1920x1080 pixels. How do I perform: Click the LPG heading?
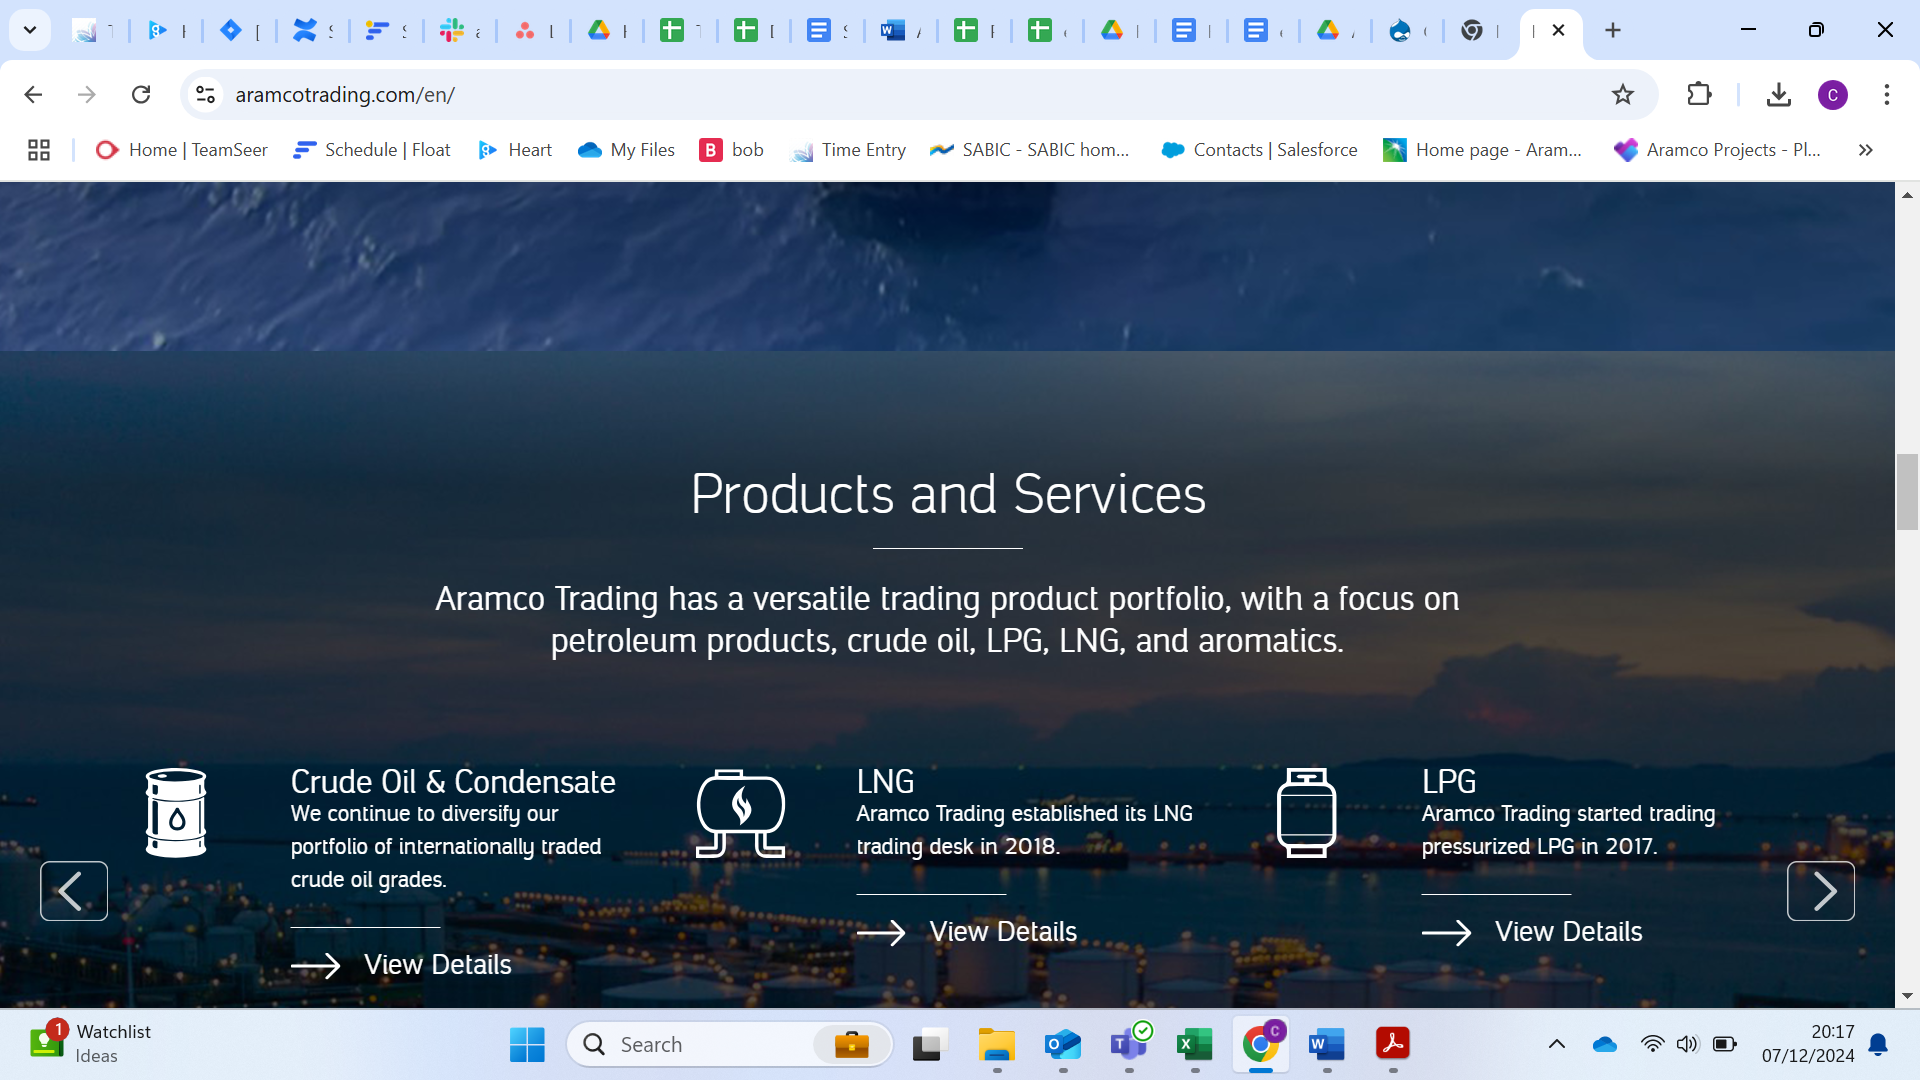(1449, 782)
